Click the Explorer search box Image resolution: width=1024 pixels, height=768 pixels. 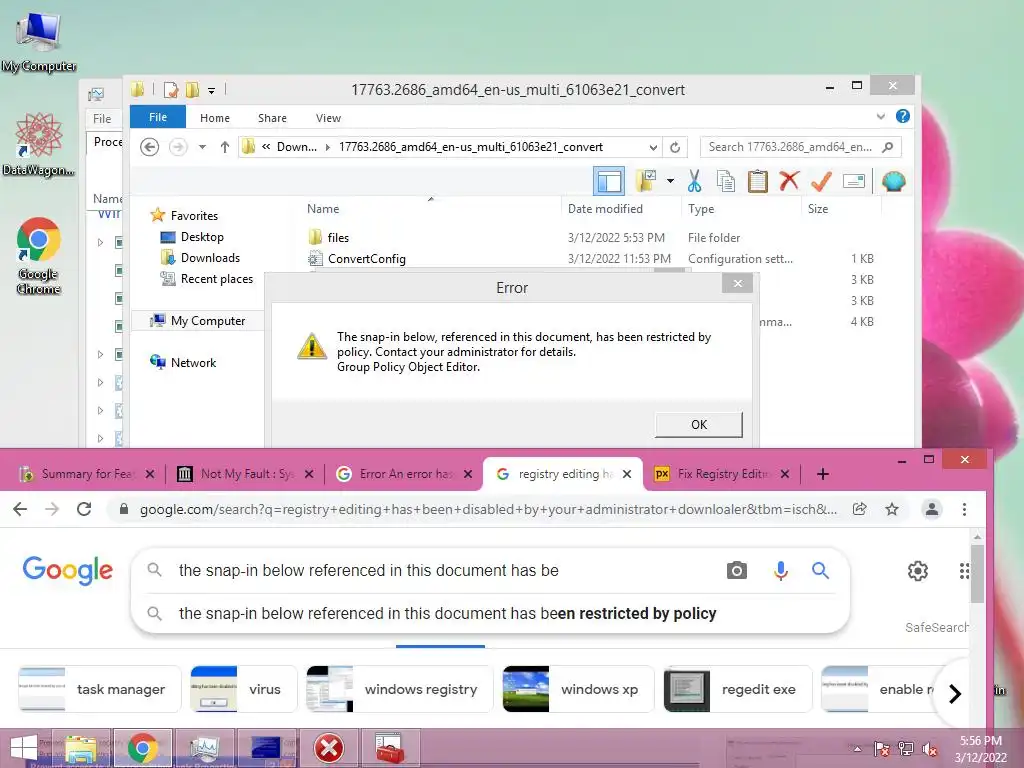click(801, 147)
